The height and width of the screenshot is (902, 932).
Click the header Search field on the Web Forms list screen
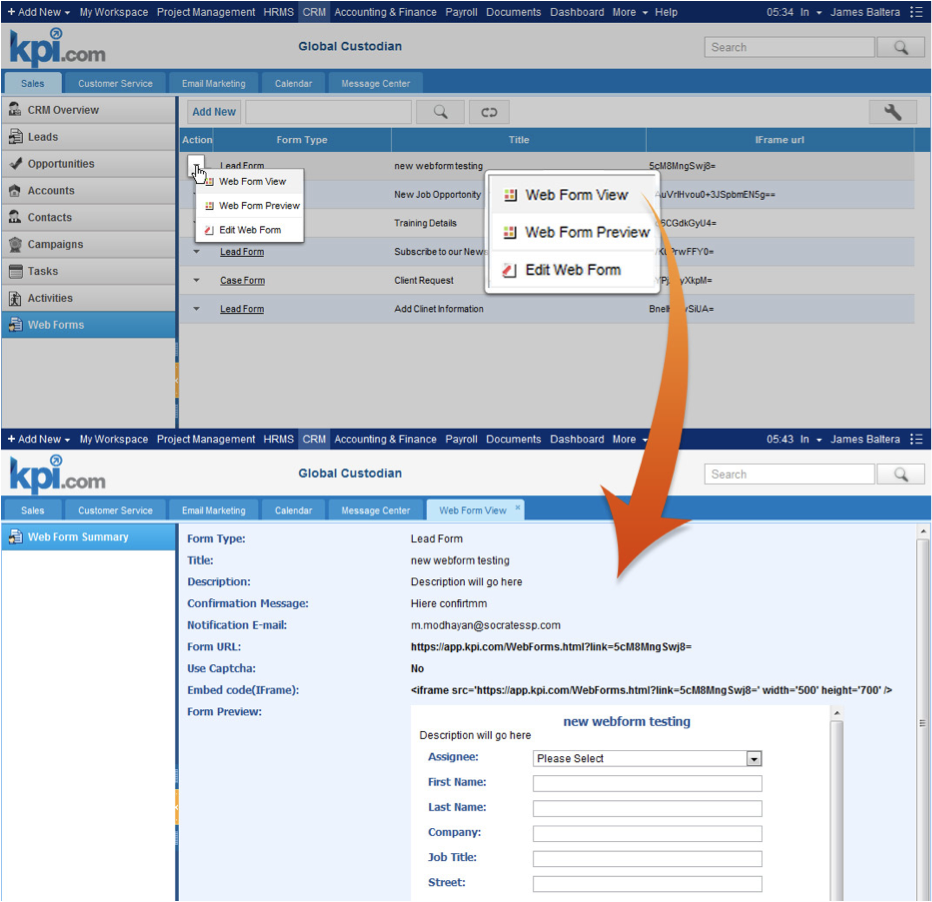click(789, 47)
